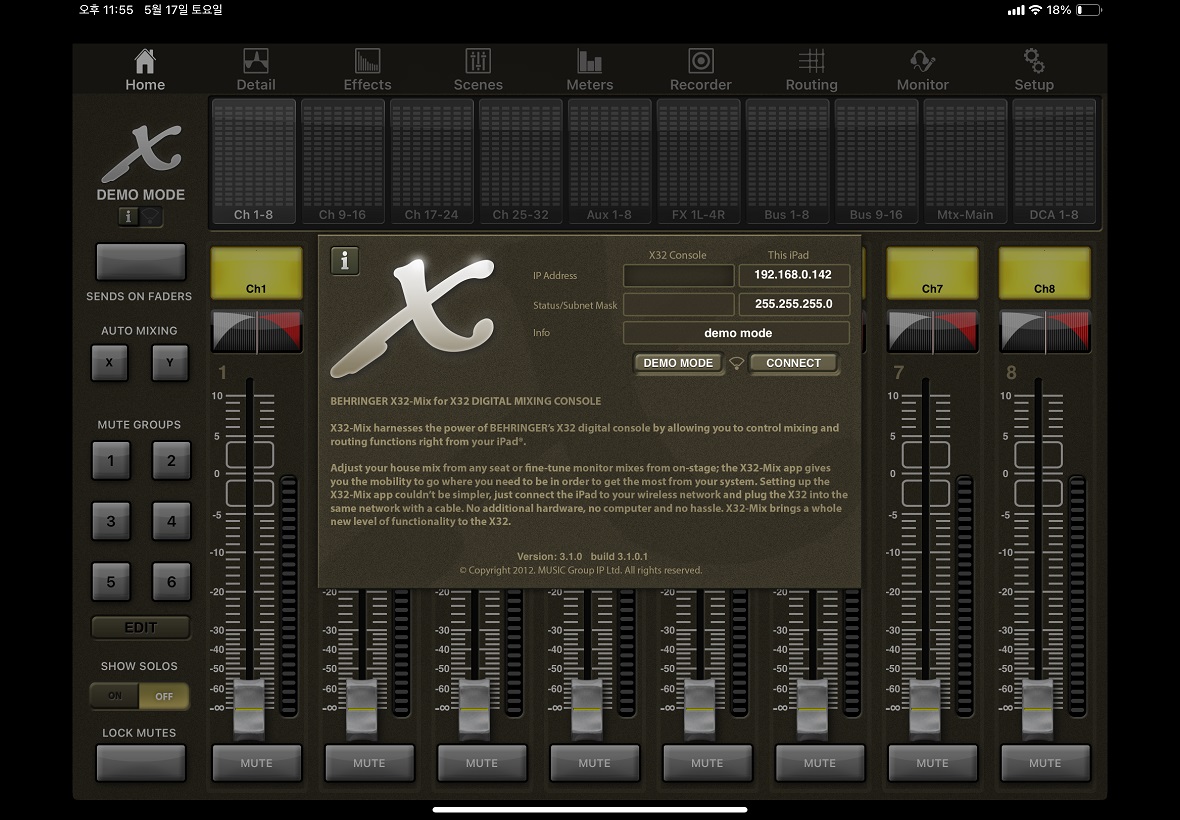
Task: Click the info icon under DEMO MODE
Action: [129, 217]
